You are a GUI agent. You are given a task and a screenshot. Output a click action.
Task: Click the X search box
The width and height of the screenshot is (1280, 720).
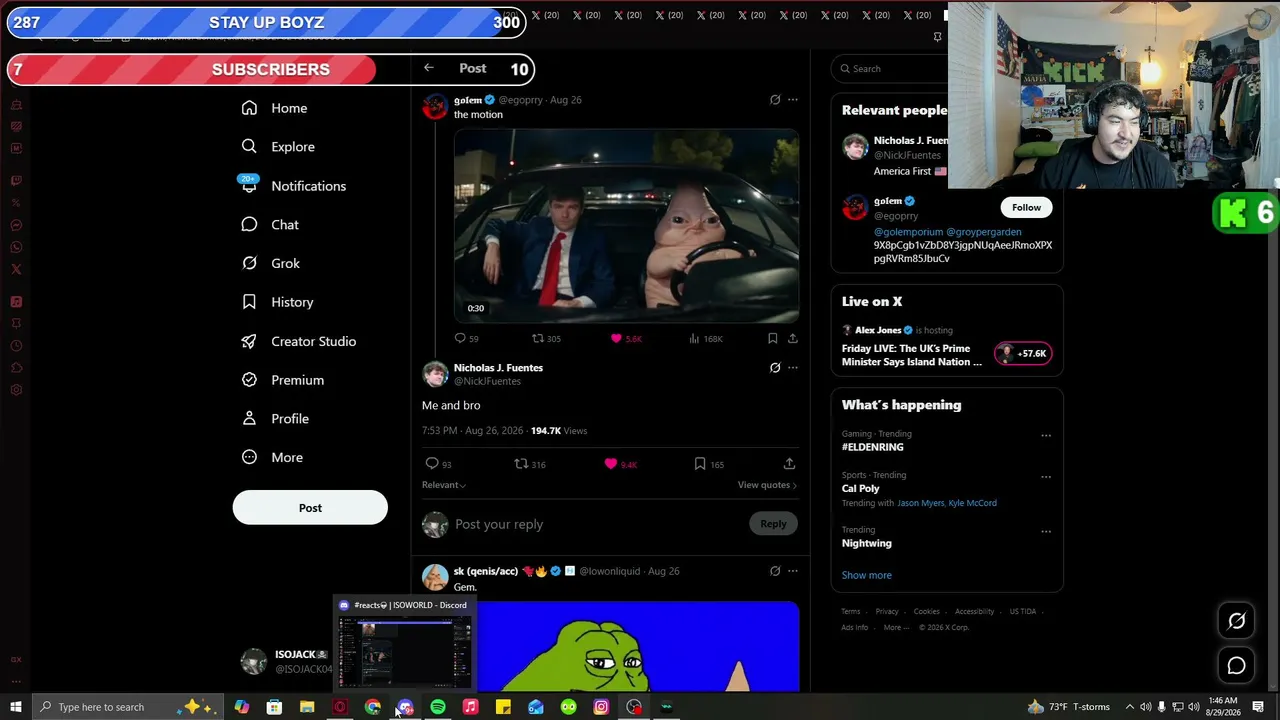(x=890, y=69)
